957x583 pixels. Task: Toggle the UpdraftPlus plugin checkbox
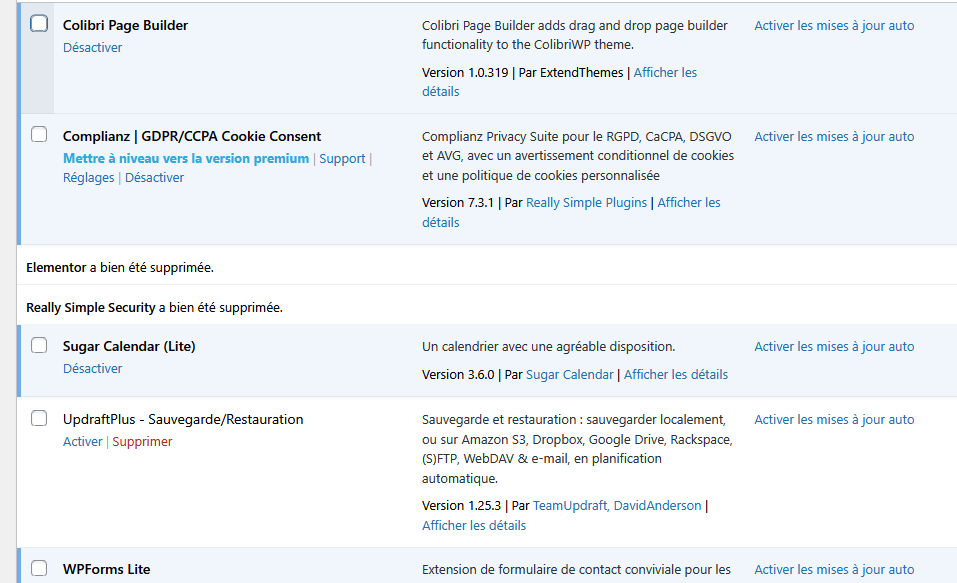[39, 418]
